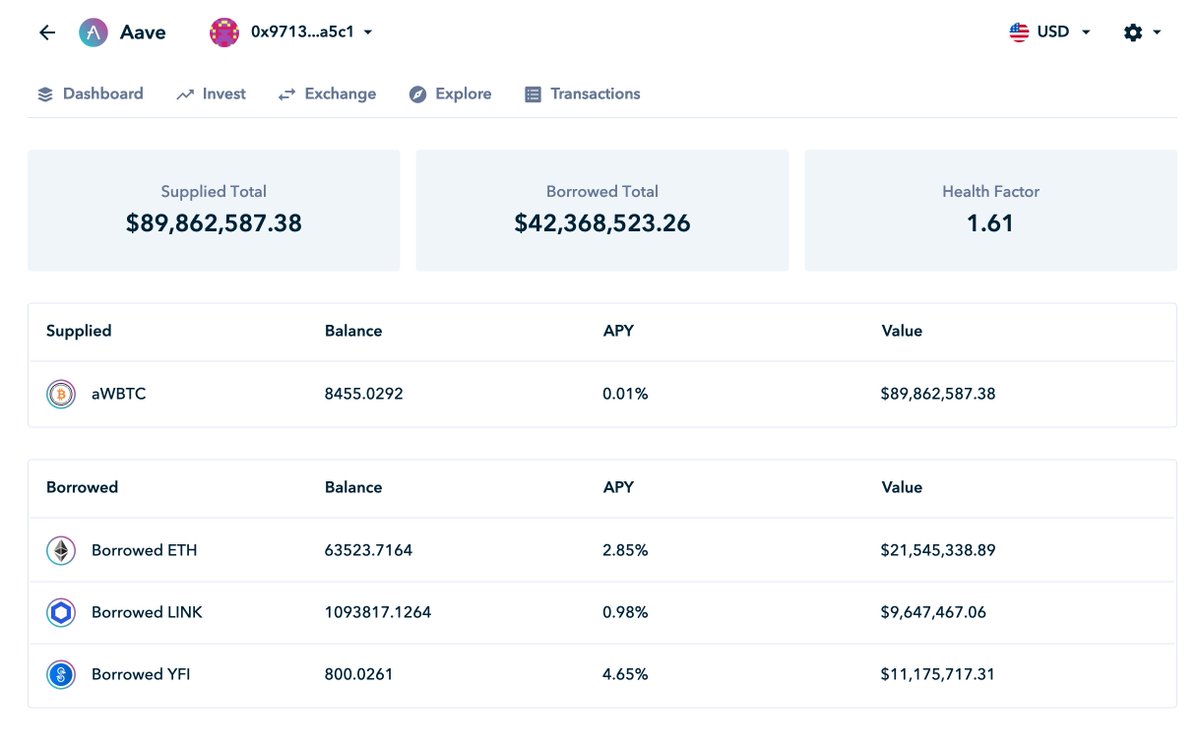Select the LINK APY 0.98%
Screen dimensions: 1200x750
coord(625,612)
